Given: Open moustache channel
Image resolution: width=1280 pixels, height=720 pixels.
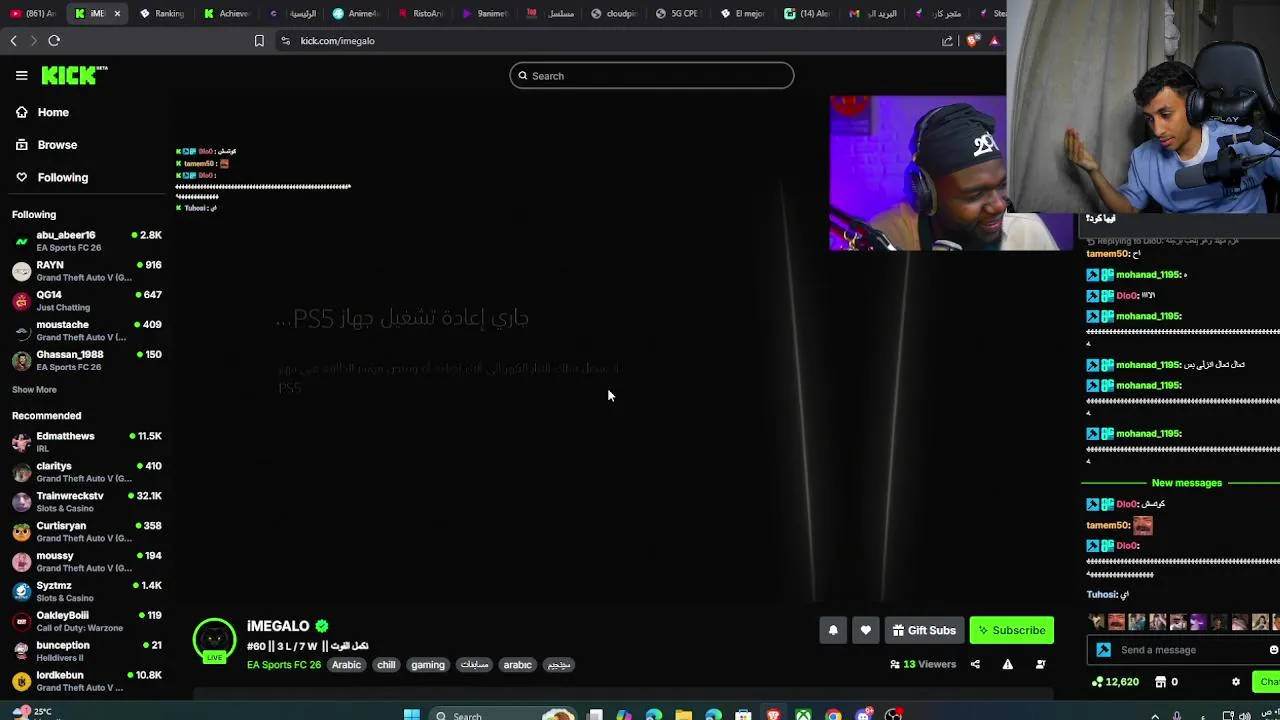Looking at the screenshot, I should 86,331.
